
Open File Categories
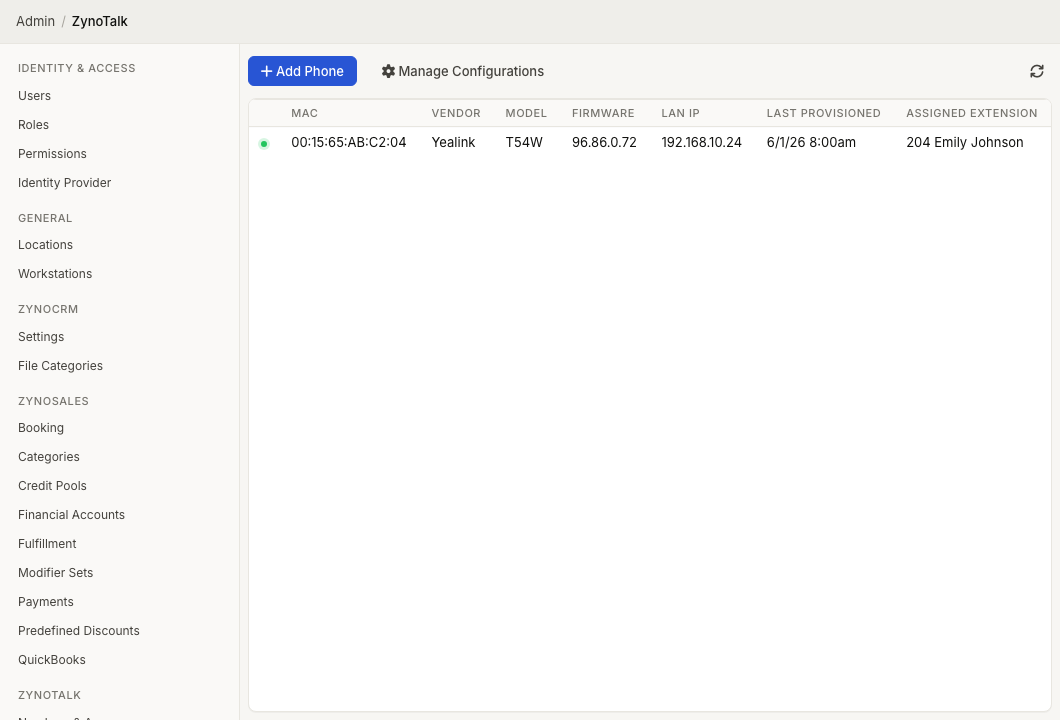coord(60,366)
